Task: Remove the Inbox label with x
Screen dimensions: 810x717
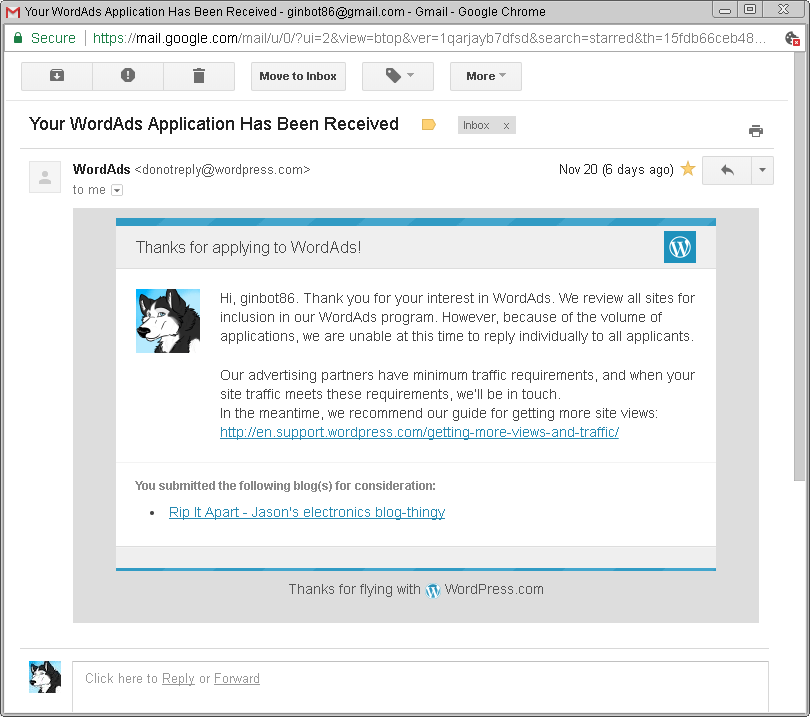Action: [506, 126]
